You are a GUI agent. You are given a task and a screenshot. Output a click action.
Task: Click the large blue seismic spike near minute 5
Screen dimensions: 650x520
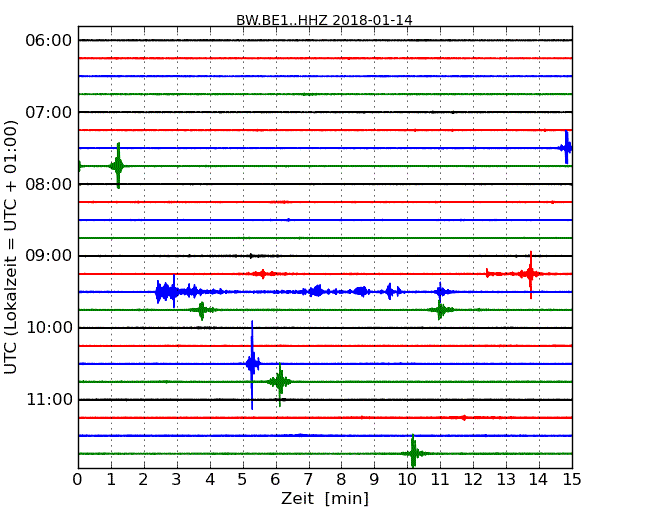(x=252, y=364)
